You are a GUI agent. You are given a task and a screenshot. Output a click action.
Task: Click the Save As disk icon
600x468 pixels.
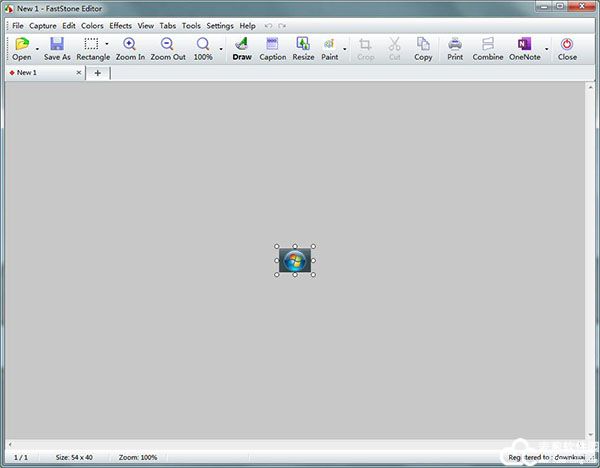pos(57,45)
